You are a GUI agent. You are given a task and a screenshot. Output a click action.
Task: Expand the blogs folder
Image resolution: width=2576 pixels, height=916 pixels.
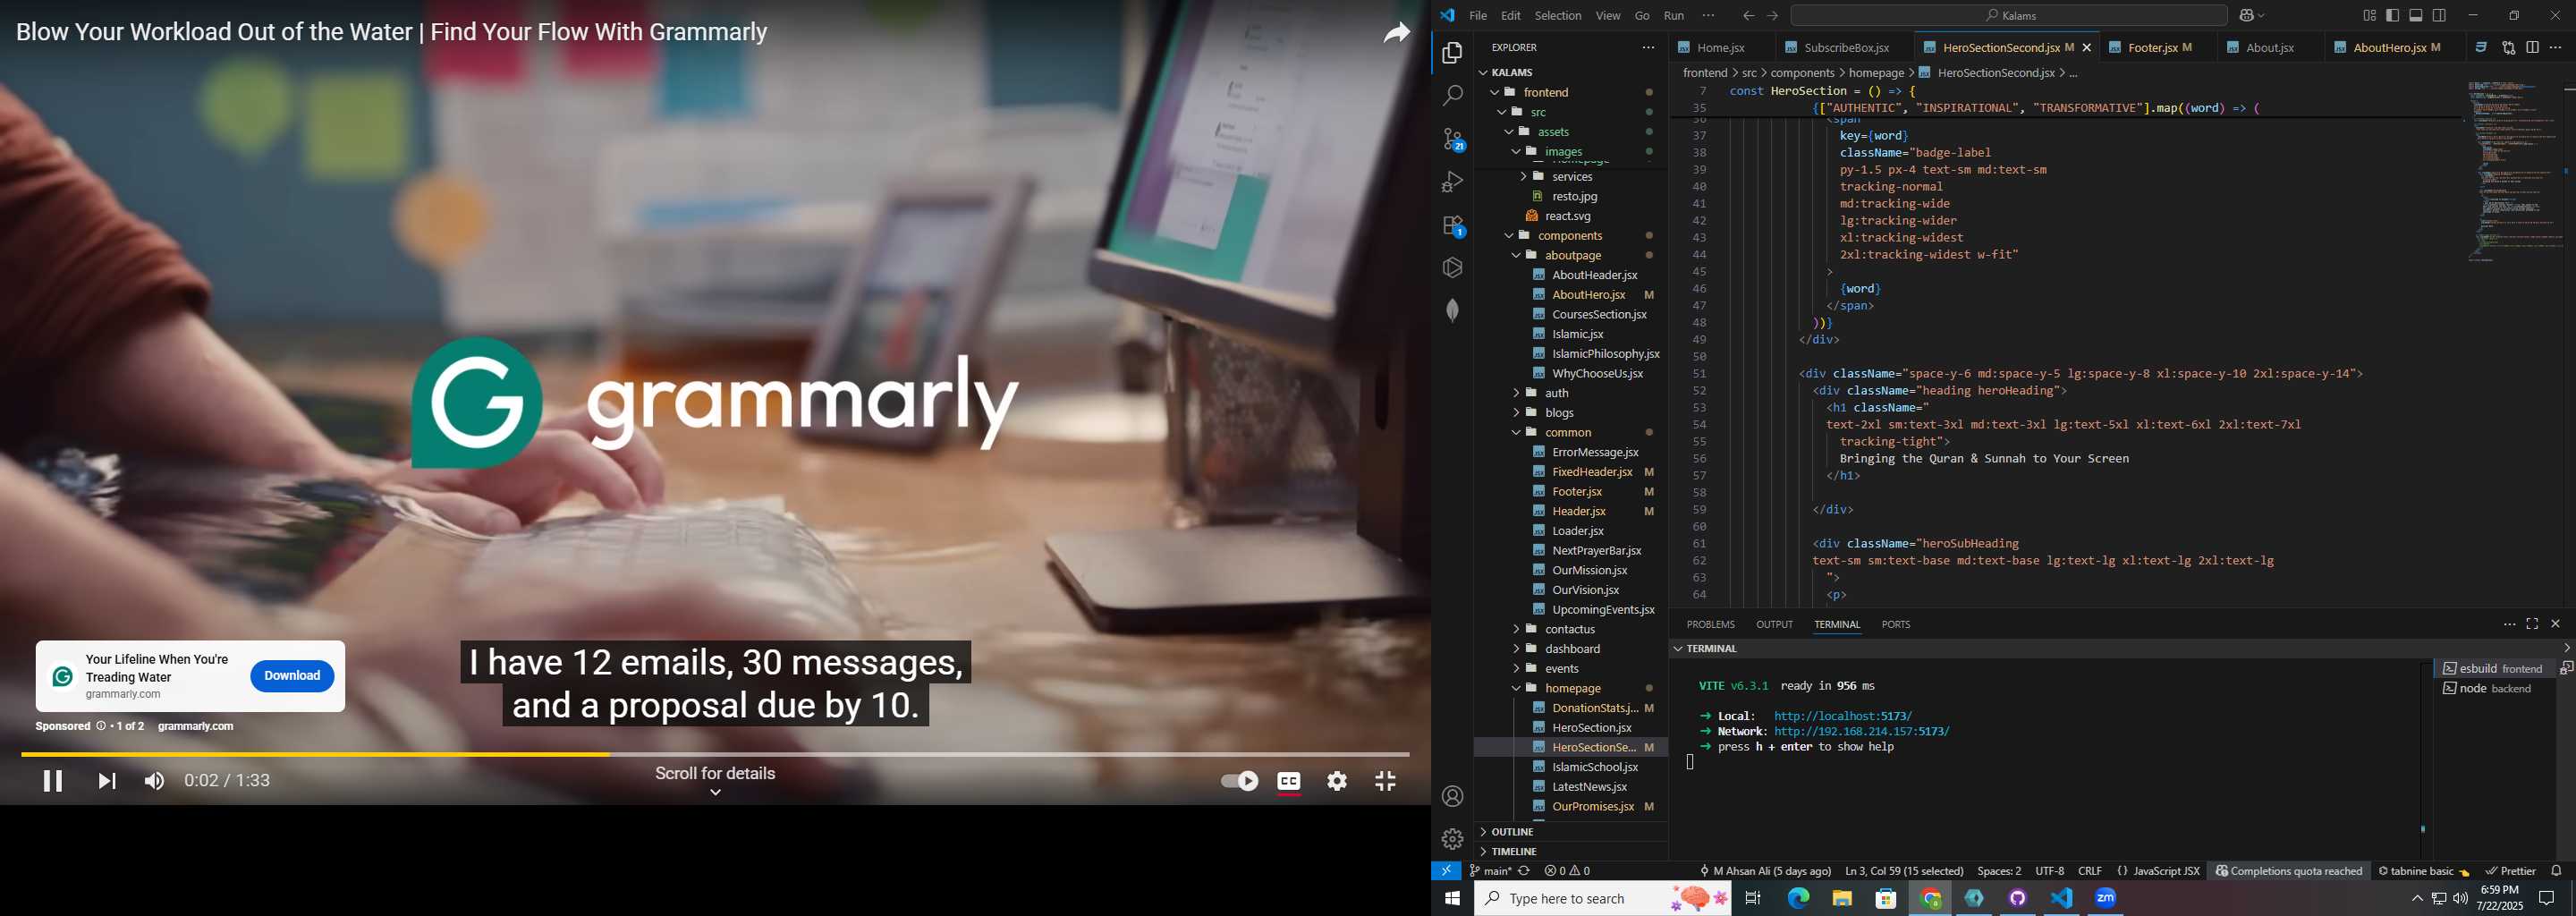(x=1570, y=413)
